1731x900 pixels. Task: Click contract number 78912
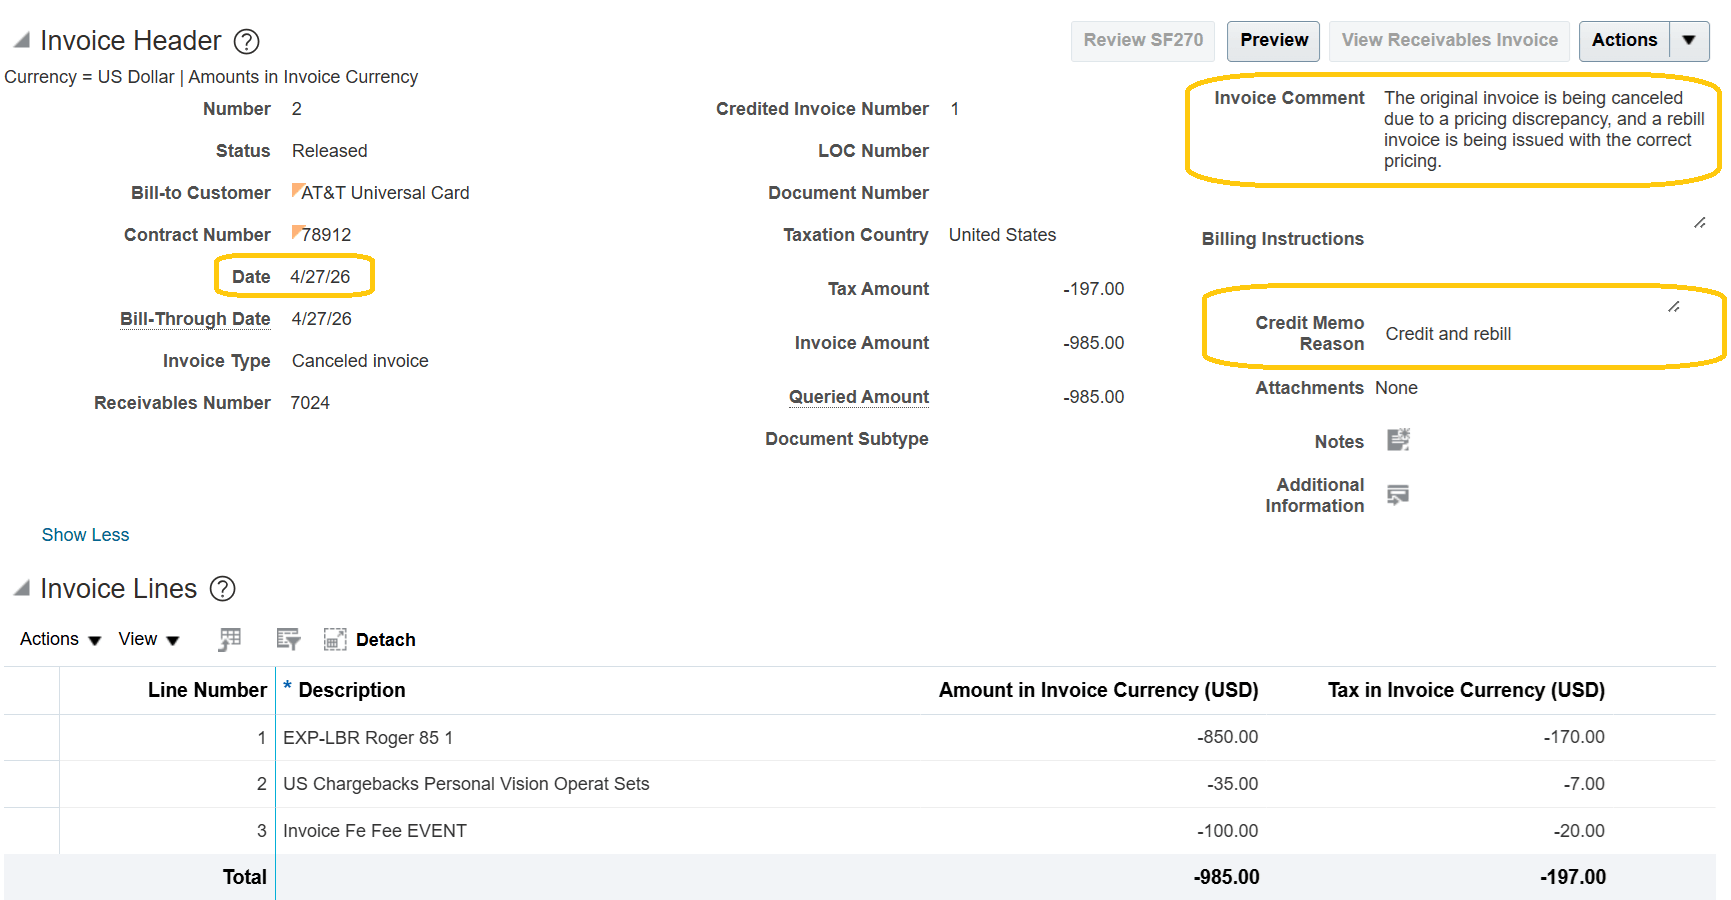pyautogui.click(x=326, y=235)
